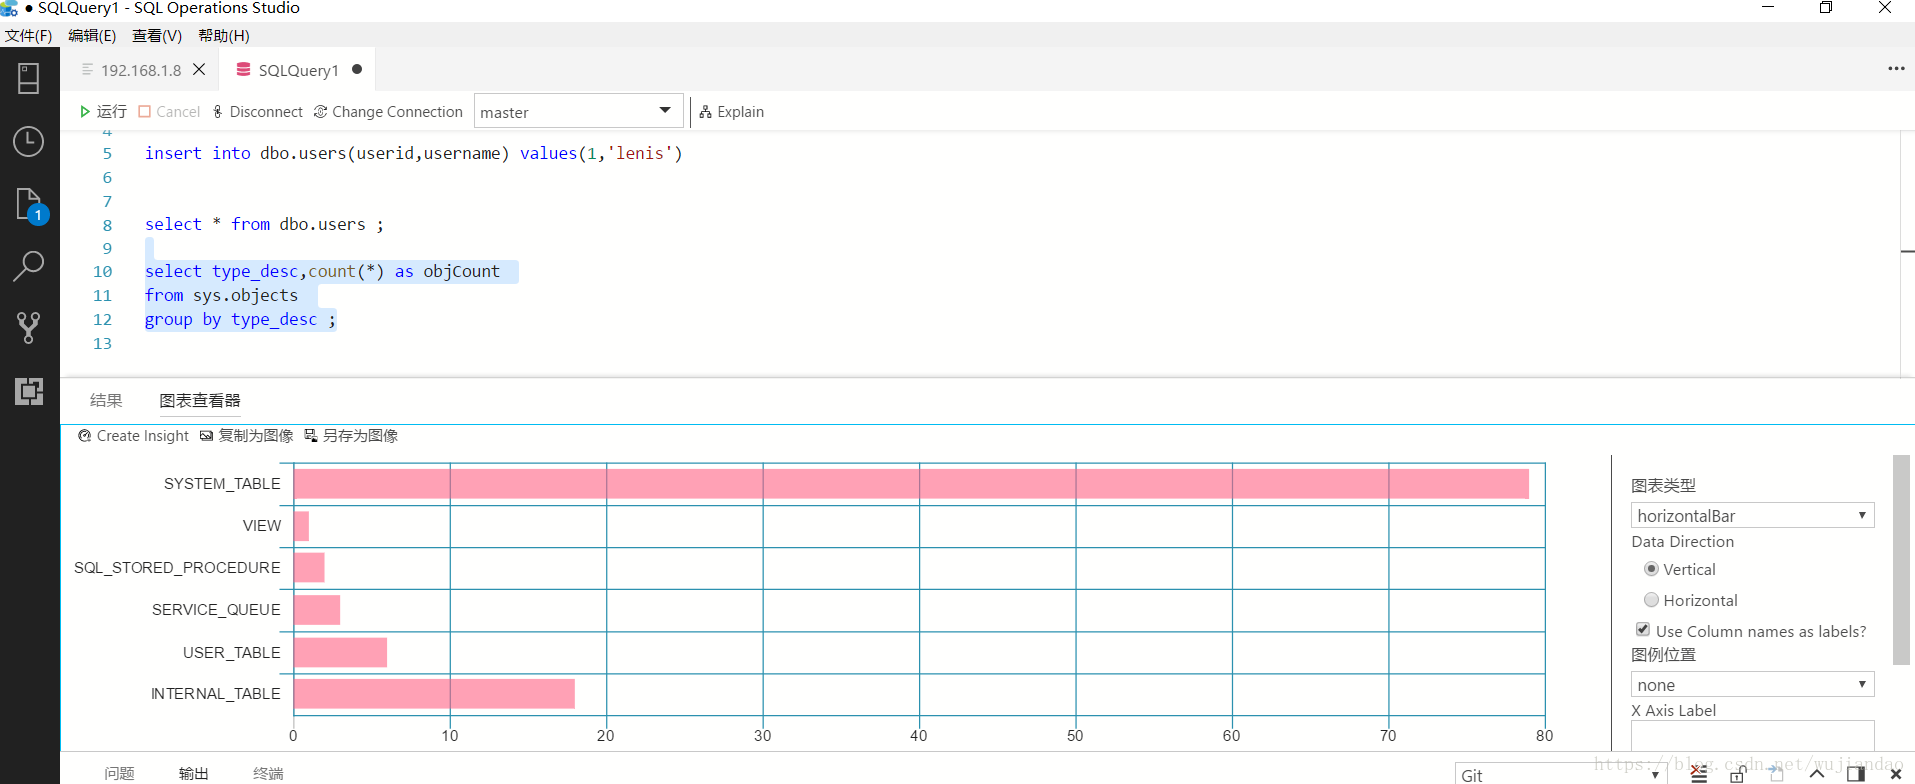Open the Git output channel dropdown
The image size is (1915, 784).
[x=1560, y=774]
